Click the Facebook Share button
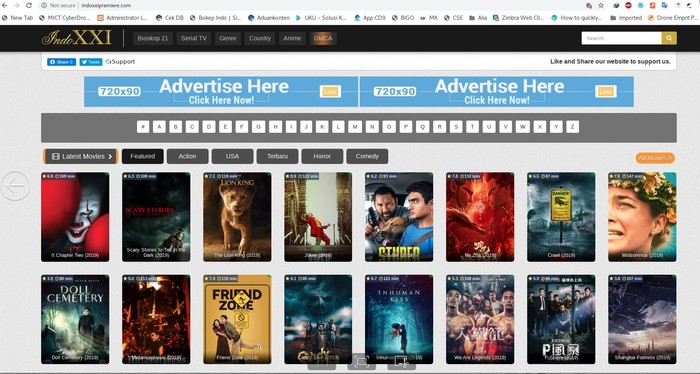This screenshot has width=700, height=374. tap(62, 62)
